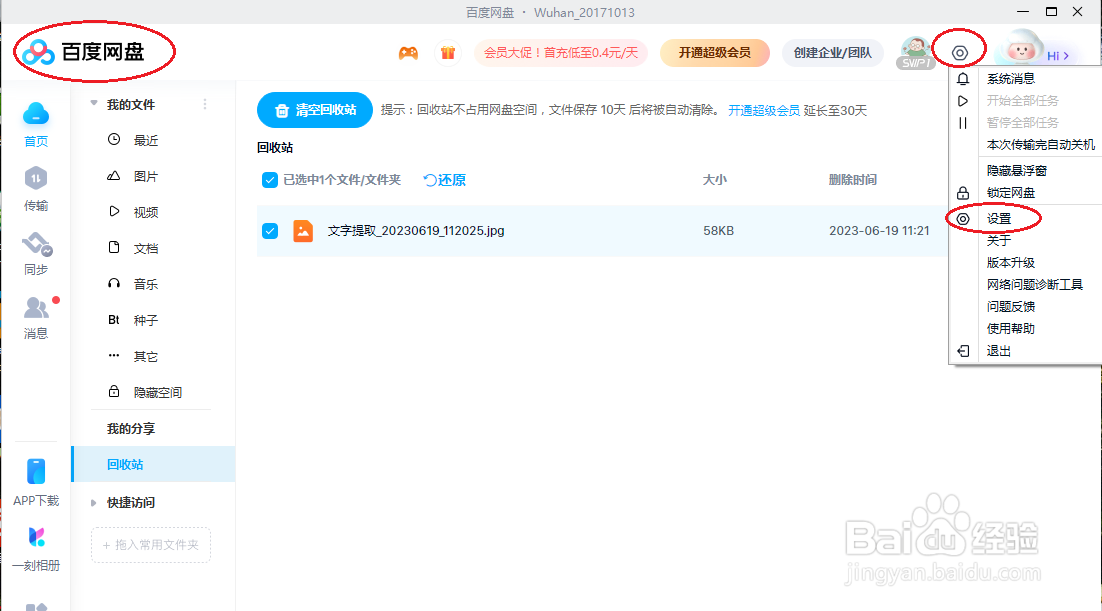Click 开通超级会员 orange button
The image size is (1102, 611).
click(715, 53)
